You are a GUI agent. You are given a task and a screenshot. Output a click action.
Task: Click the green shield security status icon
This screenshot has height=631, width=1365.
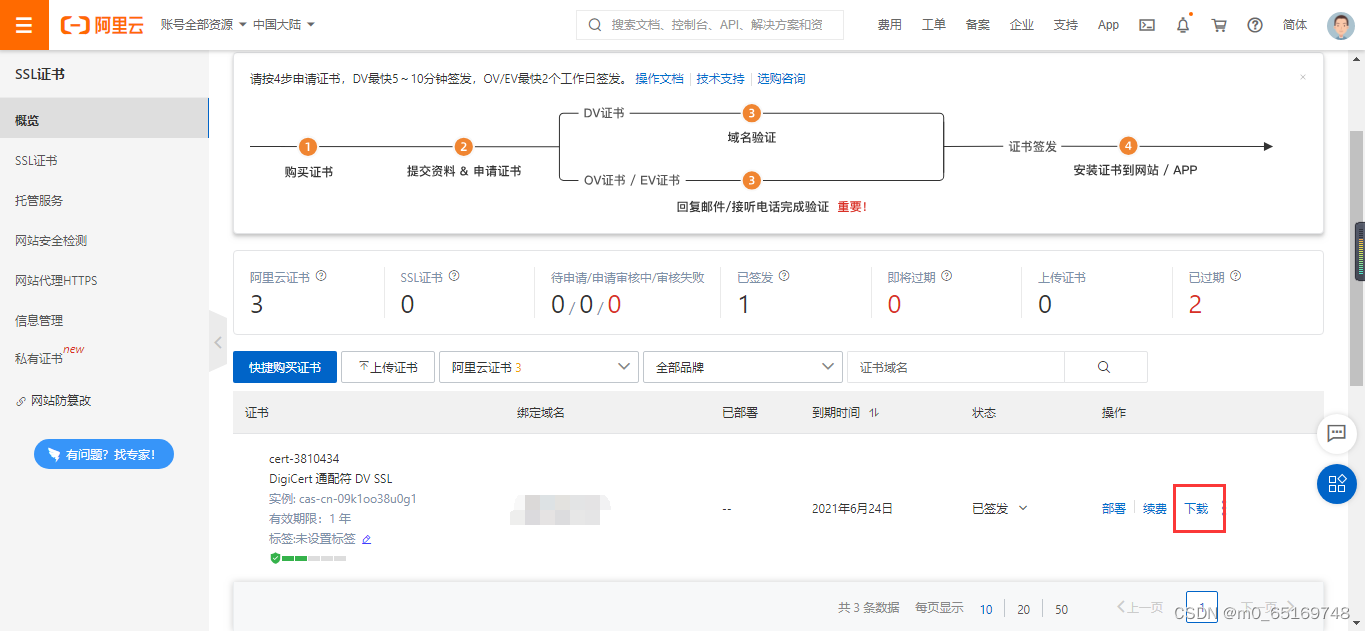(275, 557)
